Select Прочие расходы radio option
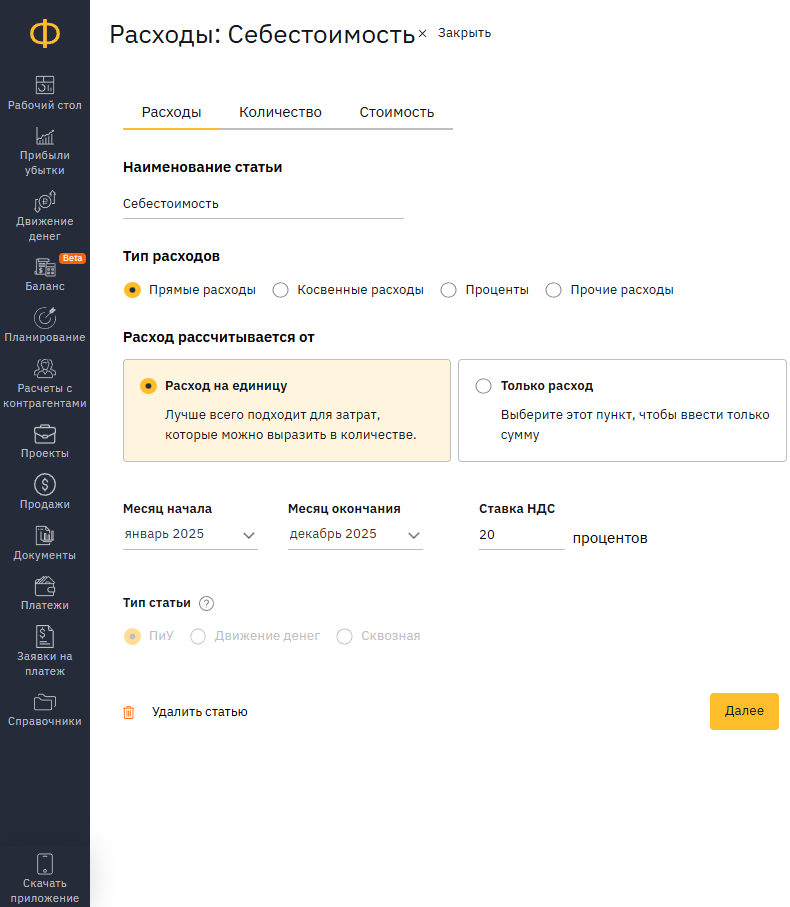The width and height of the screenshot is (790, 907). tap(553, 290)
